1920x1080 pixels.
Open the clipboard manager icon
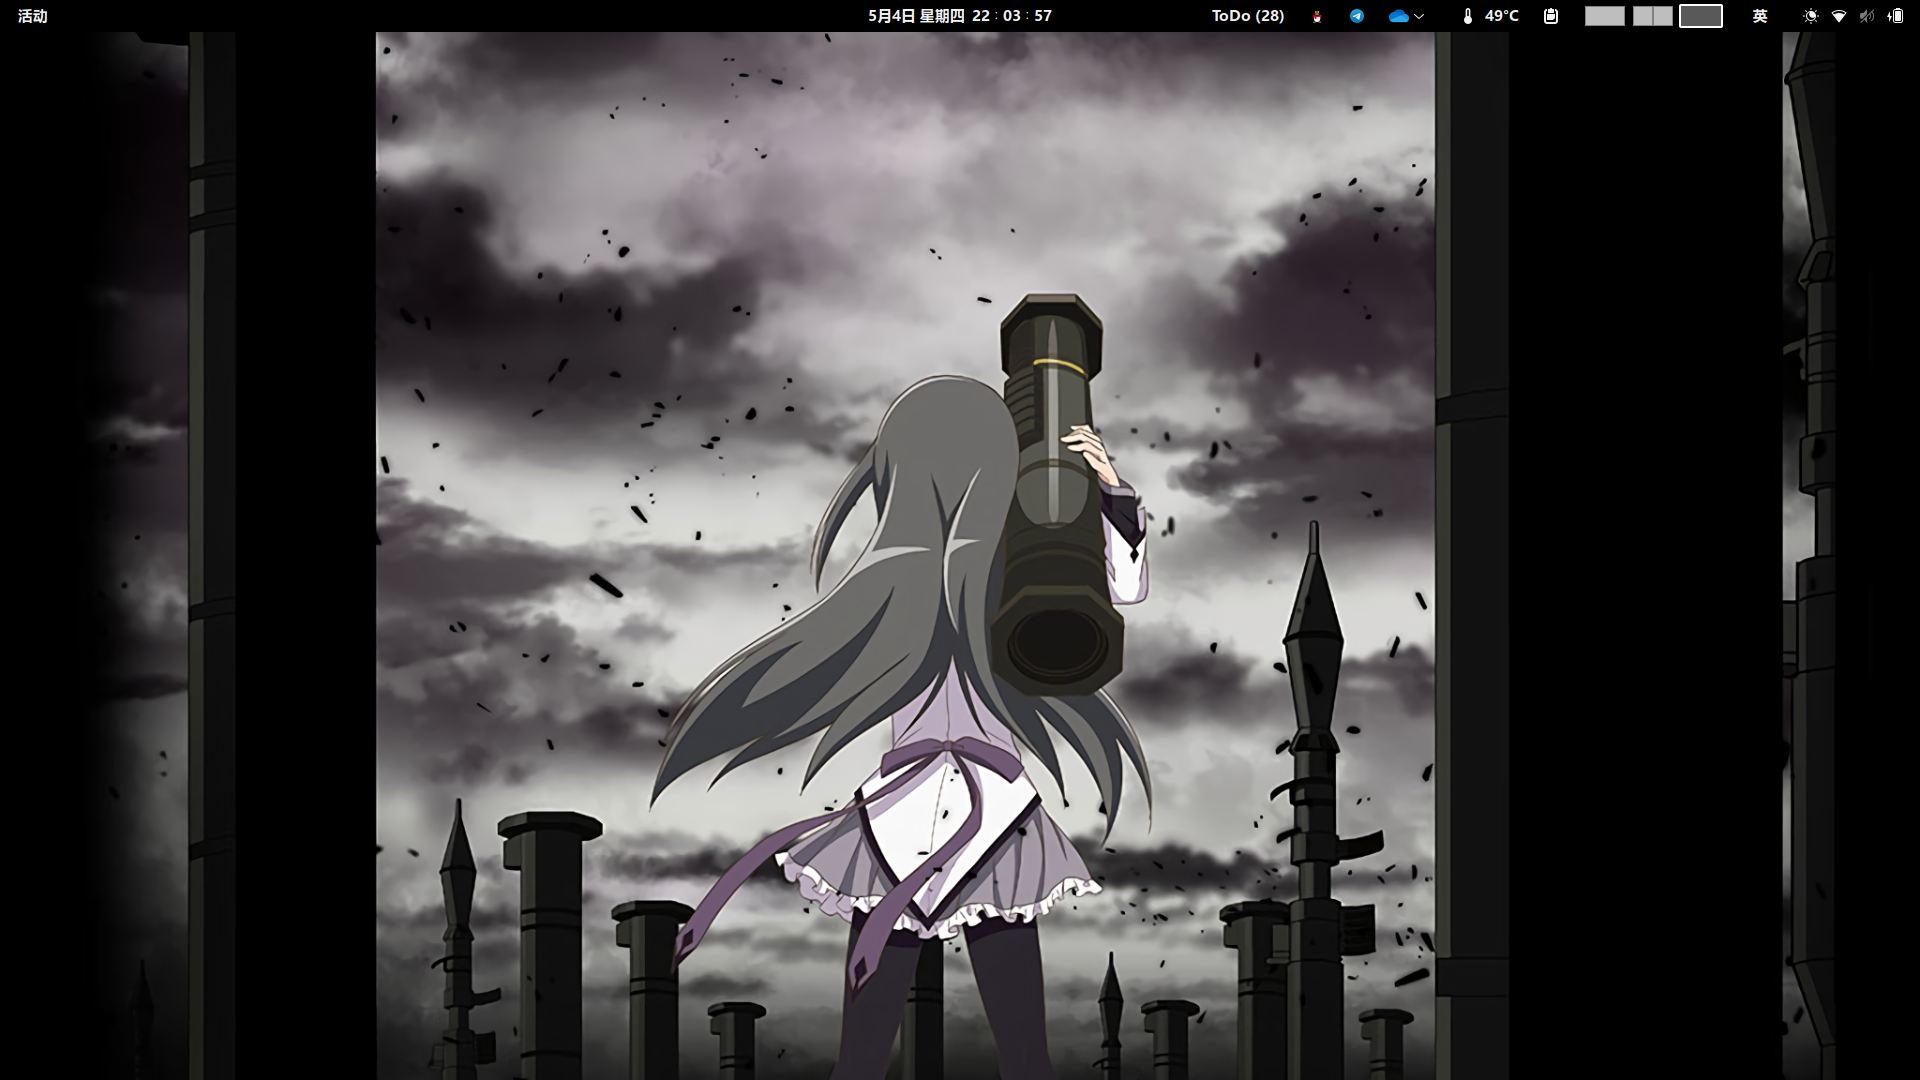pos(1551,16)
